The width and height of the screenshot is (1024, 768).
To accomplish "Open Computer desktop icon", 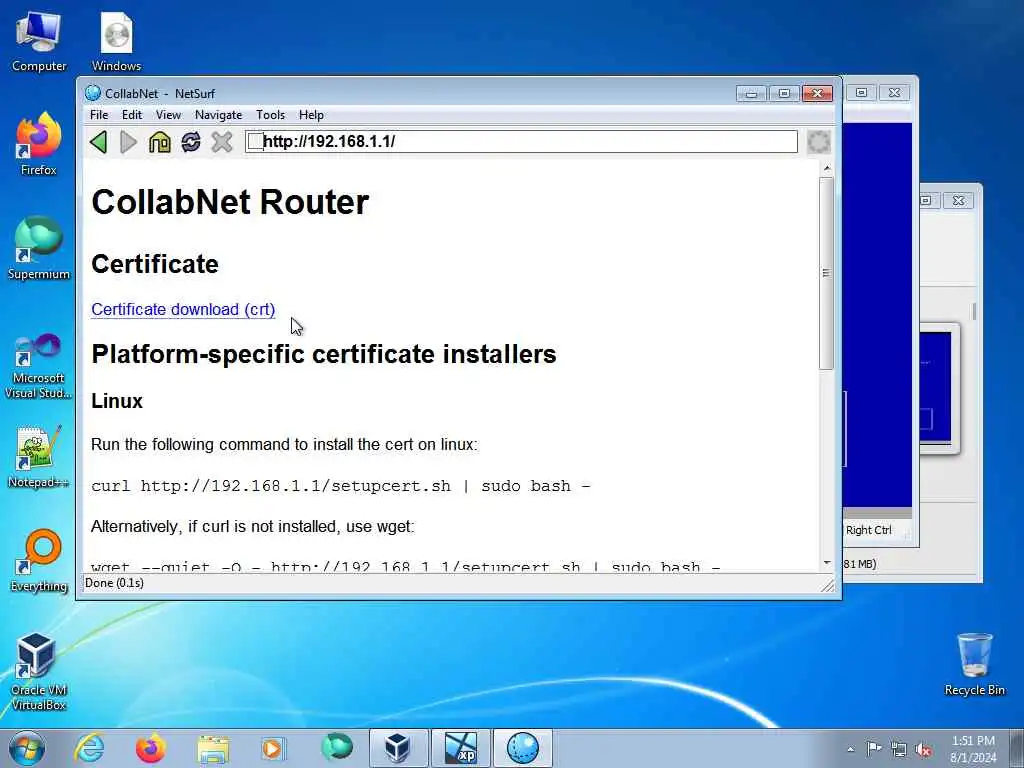I will pyautogui.click(x=39, y=42).
